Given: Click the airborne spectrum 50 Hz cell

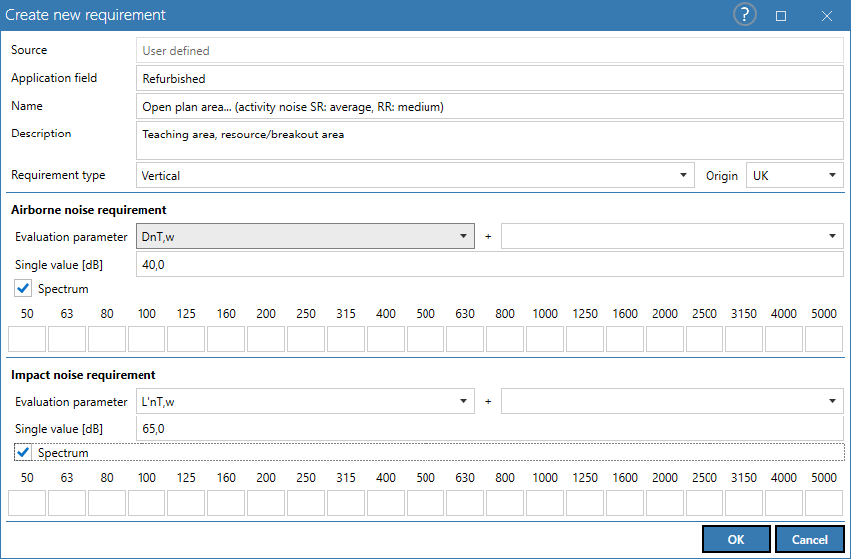Looking at the screenshot, I should coord(27,339).
